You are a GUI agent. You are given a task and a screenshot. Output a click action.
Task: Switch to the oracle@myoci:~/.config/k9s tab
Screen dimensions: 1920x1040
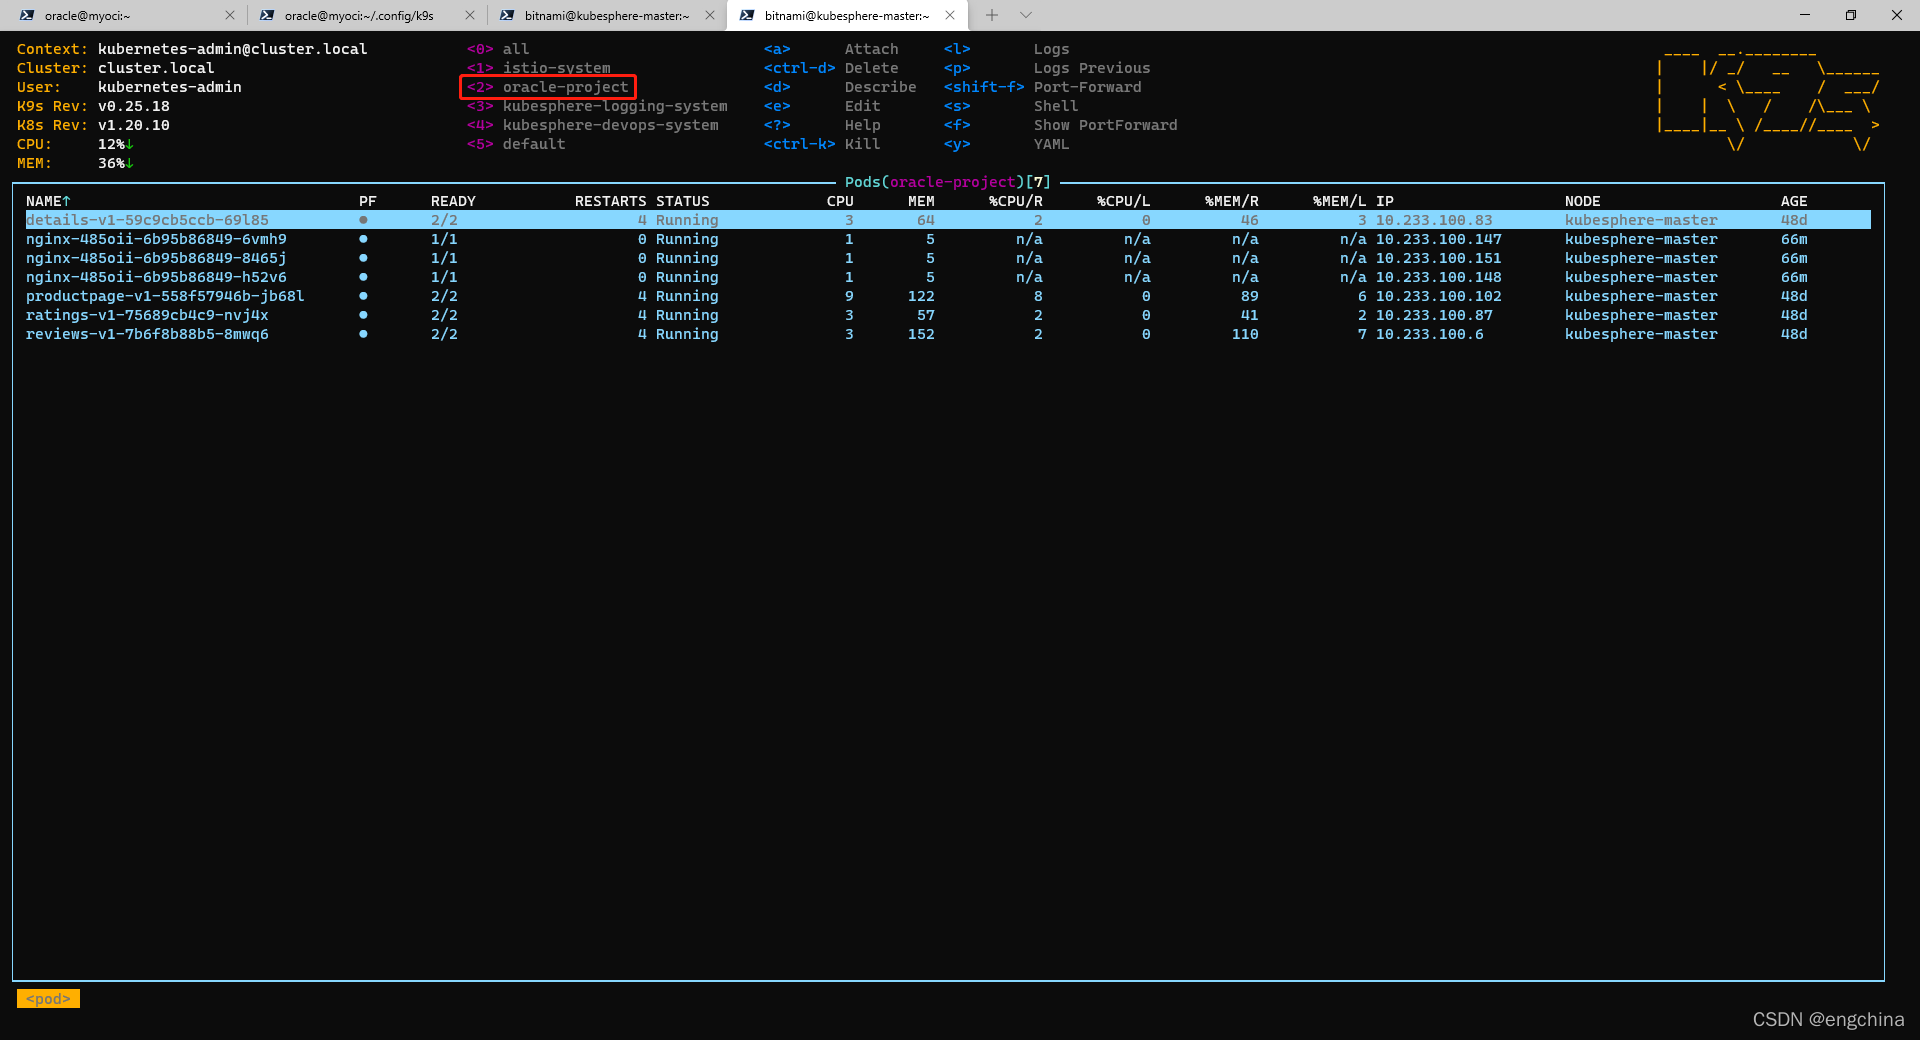point(360,15)
